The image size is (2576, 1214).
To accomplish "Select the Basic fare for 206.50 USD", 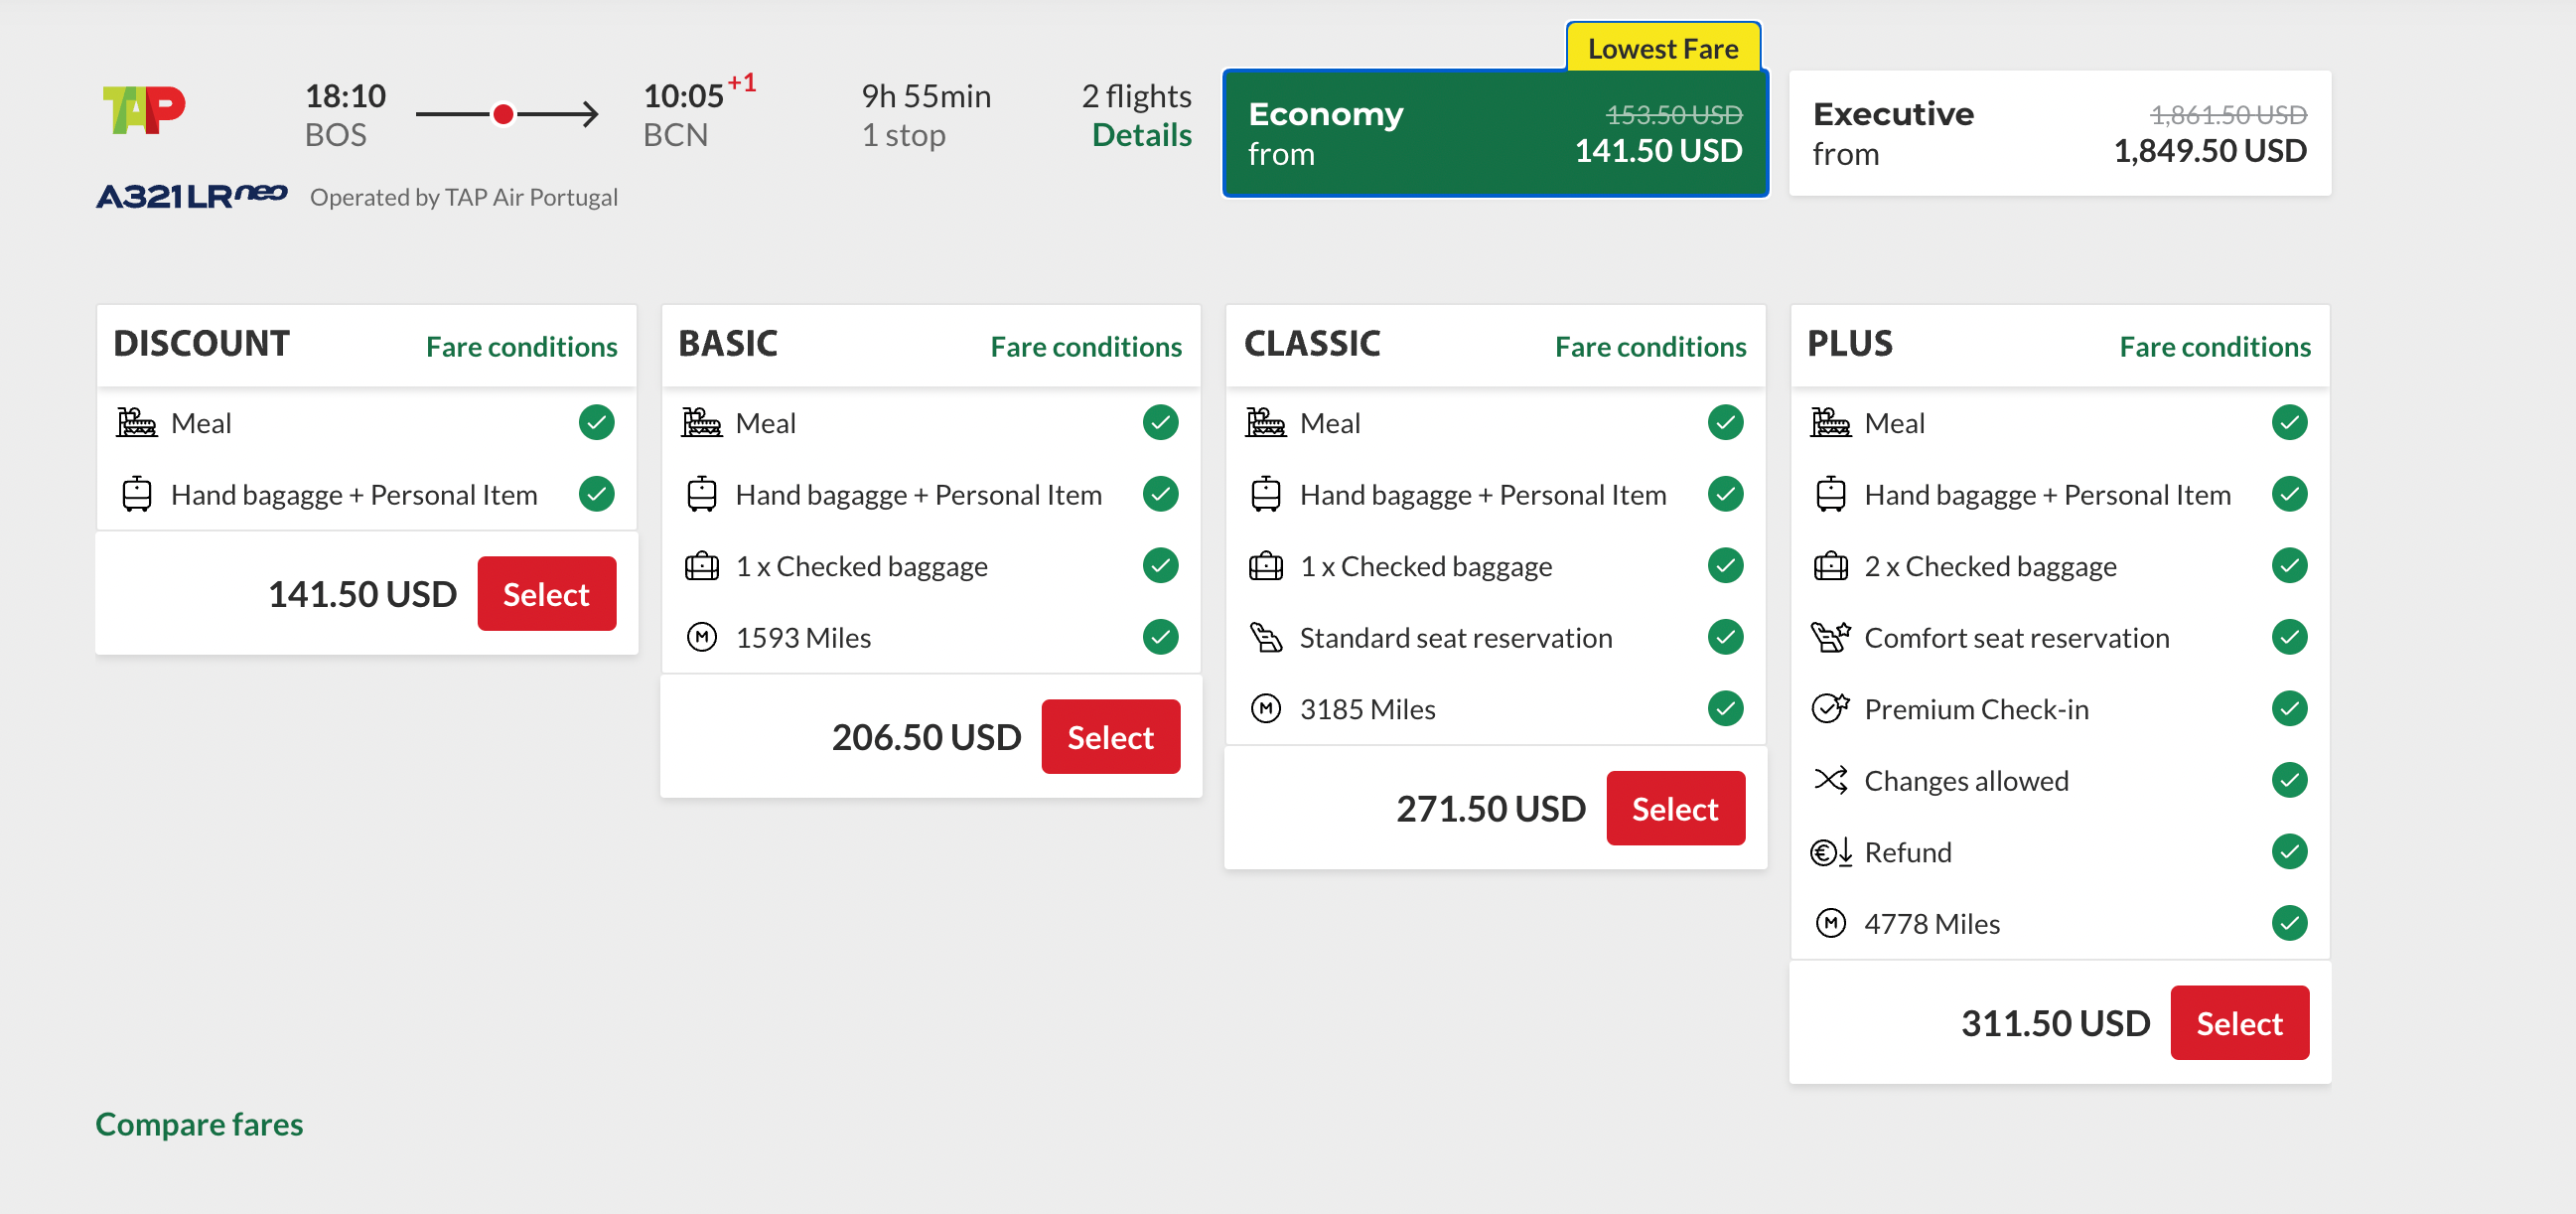I will pos(1110,737).
